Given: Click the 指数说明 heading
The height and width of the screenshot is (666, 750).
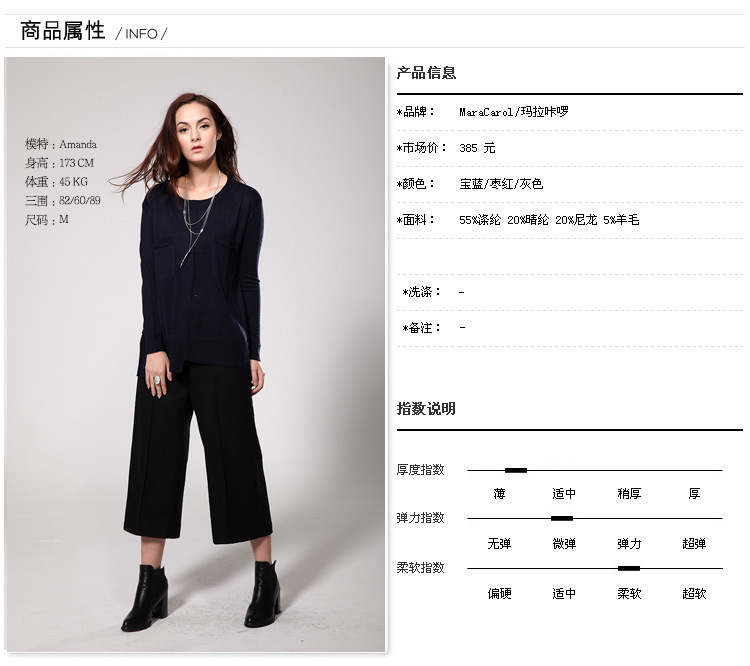Looking at the screenshot, I should pos(426,409).
